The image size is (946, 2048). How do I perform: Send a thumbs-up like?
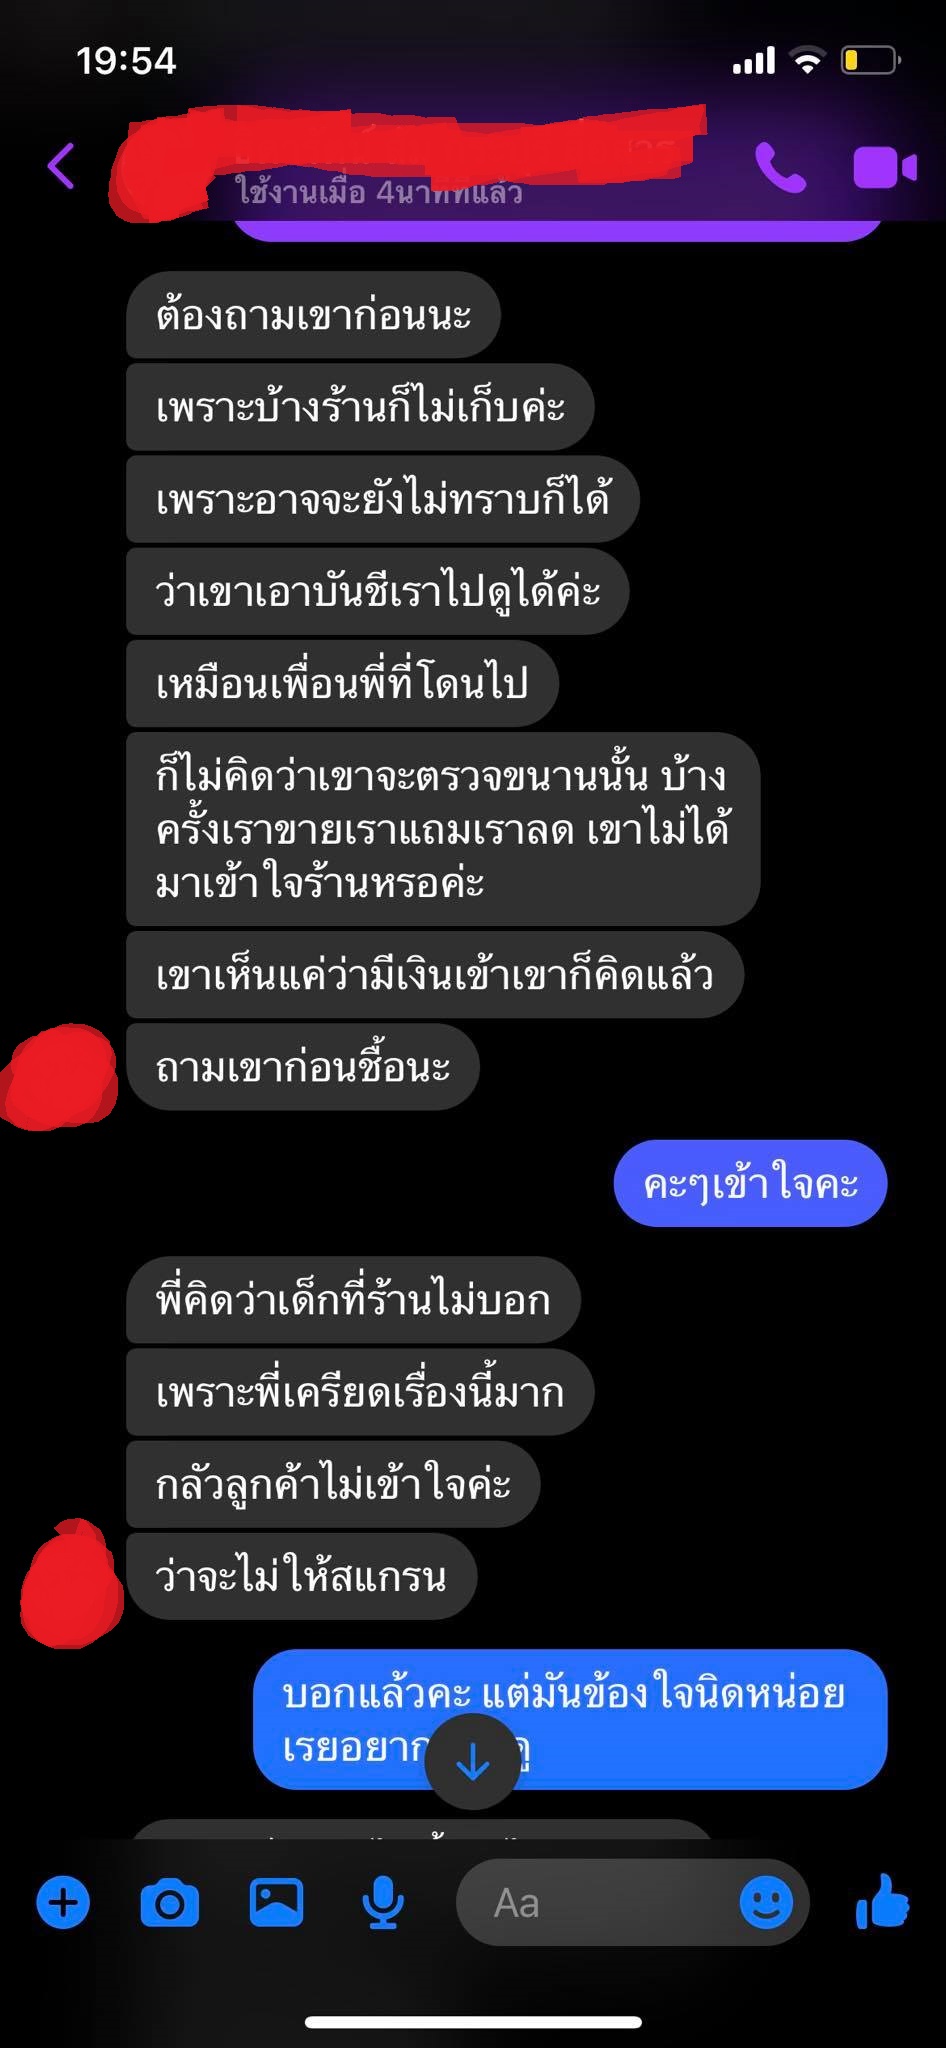[x=883, y=1900]
